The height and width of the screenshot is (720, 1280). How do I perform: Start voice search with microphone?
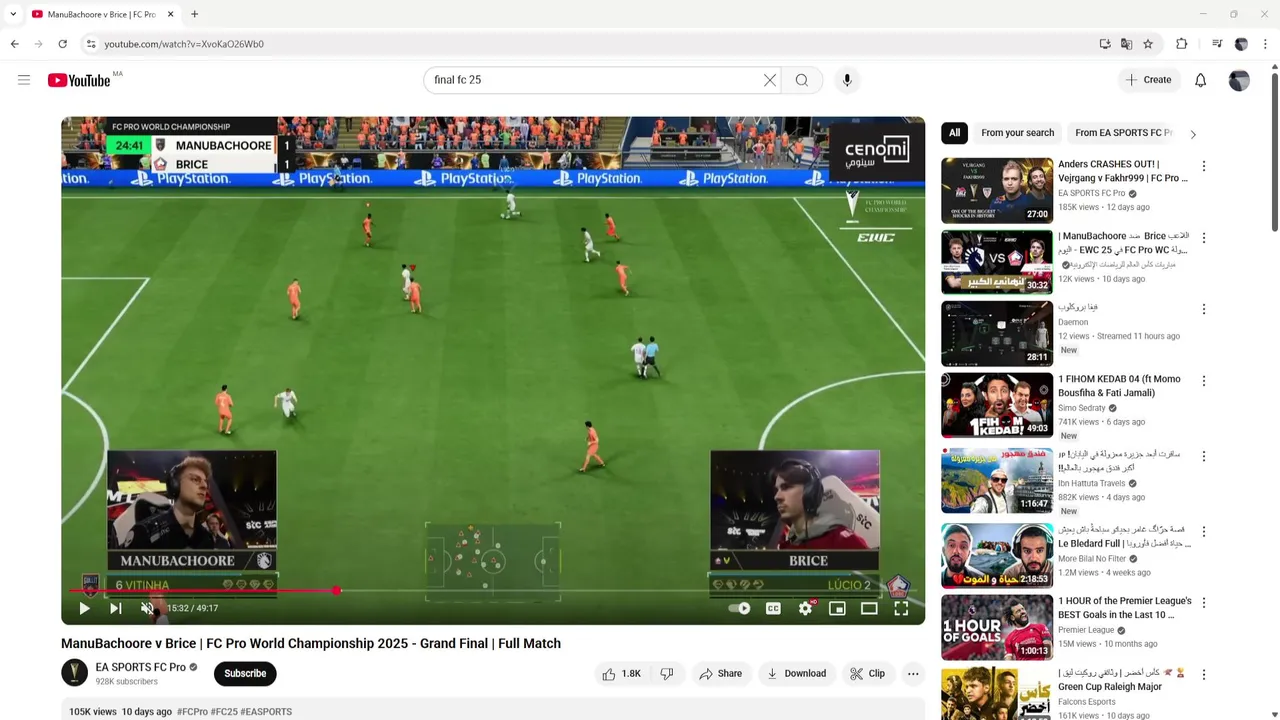tap(847, 80)
